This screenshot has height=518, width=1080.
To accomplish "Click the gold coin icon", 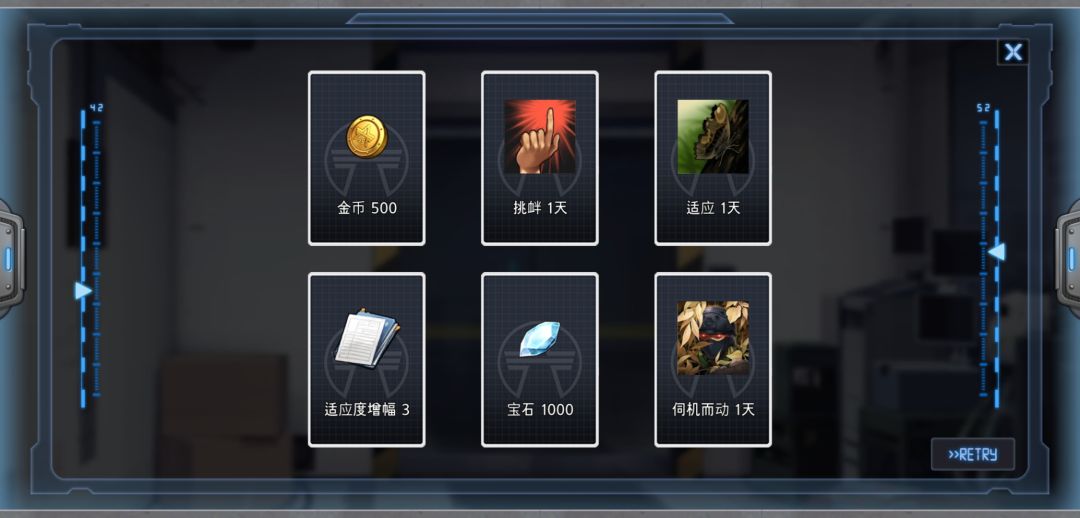I will (x=366, y=136).
